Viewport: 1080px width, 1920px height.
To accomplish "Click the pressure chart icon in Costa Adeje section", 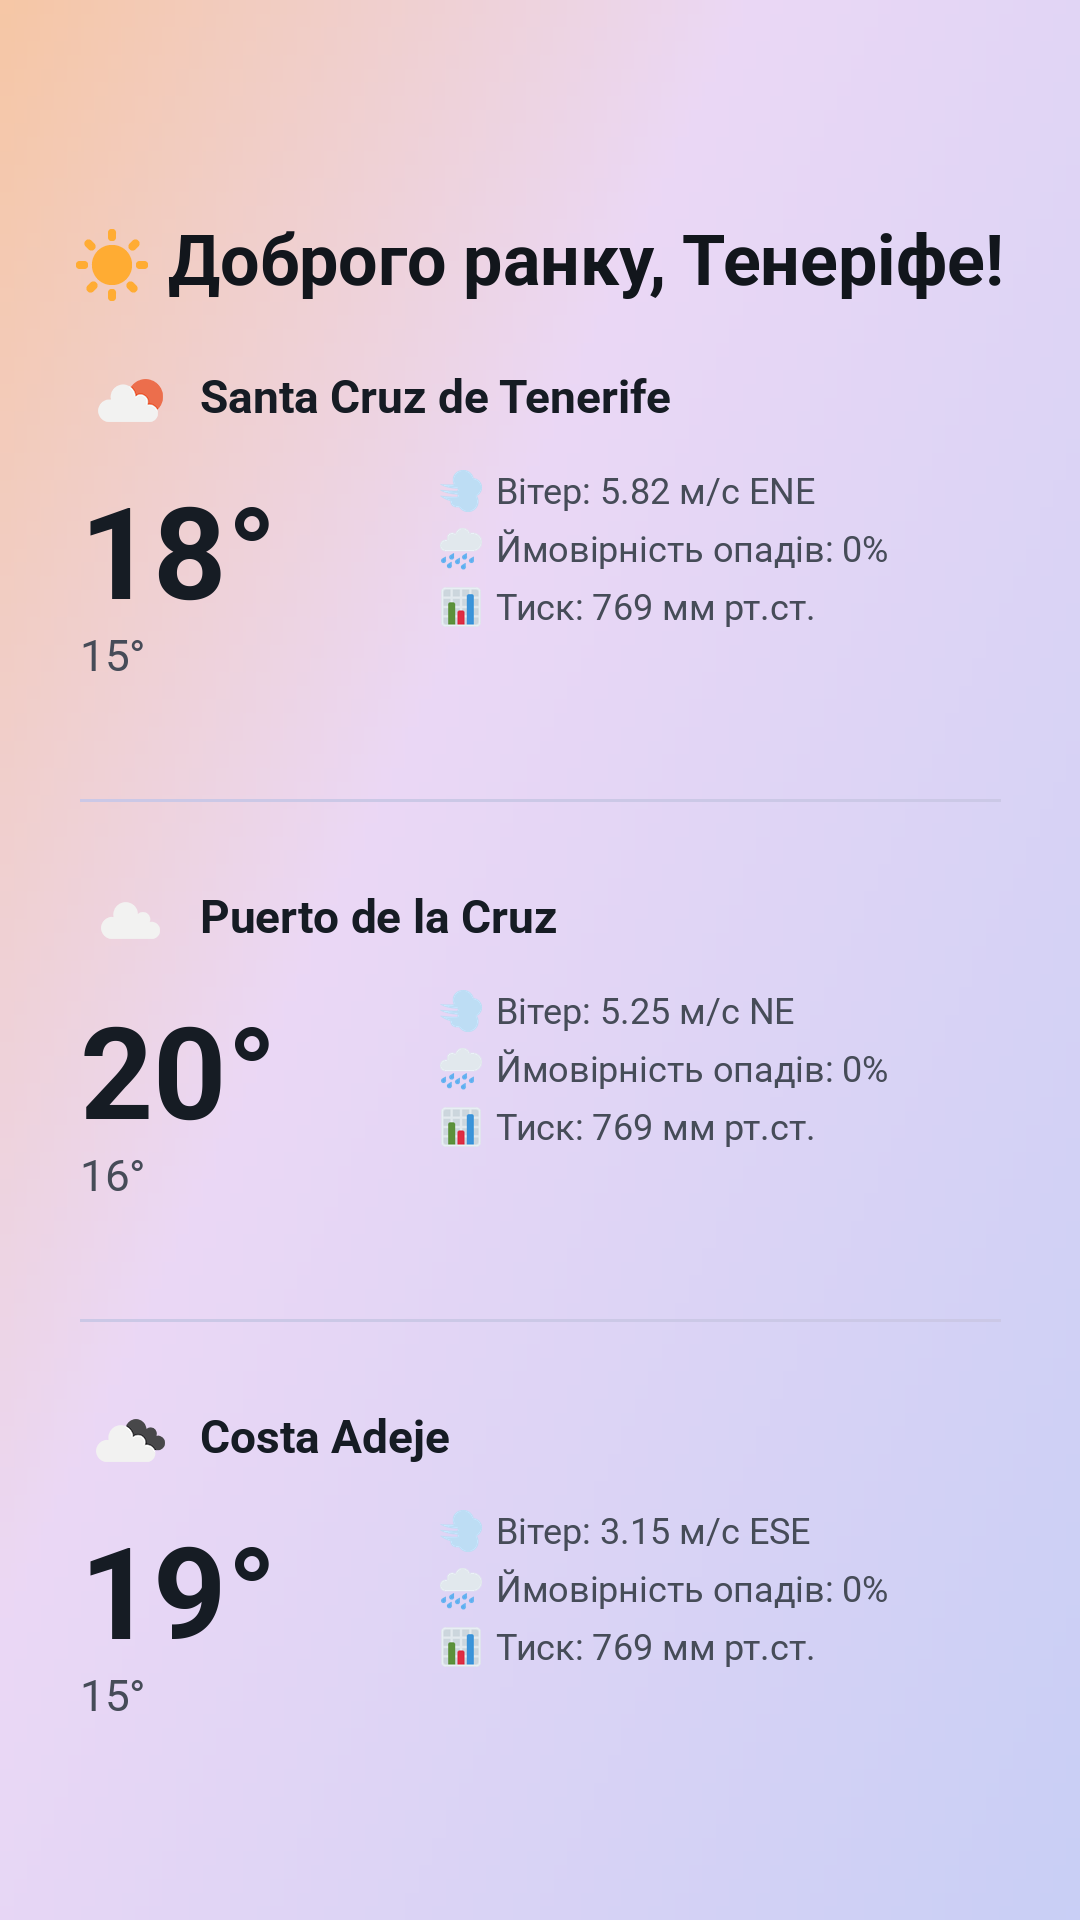I will [x=461, y=1648].
